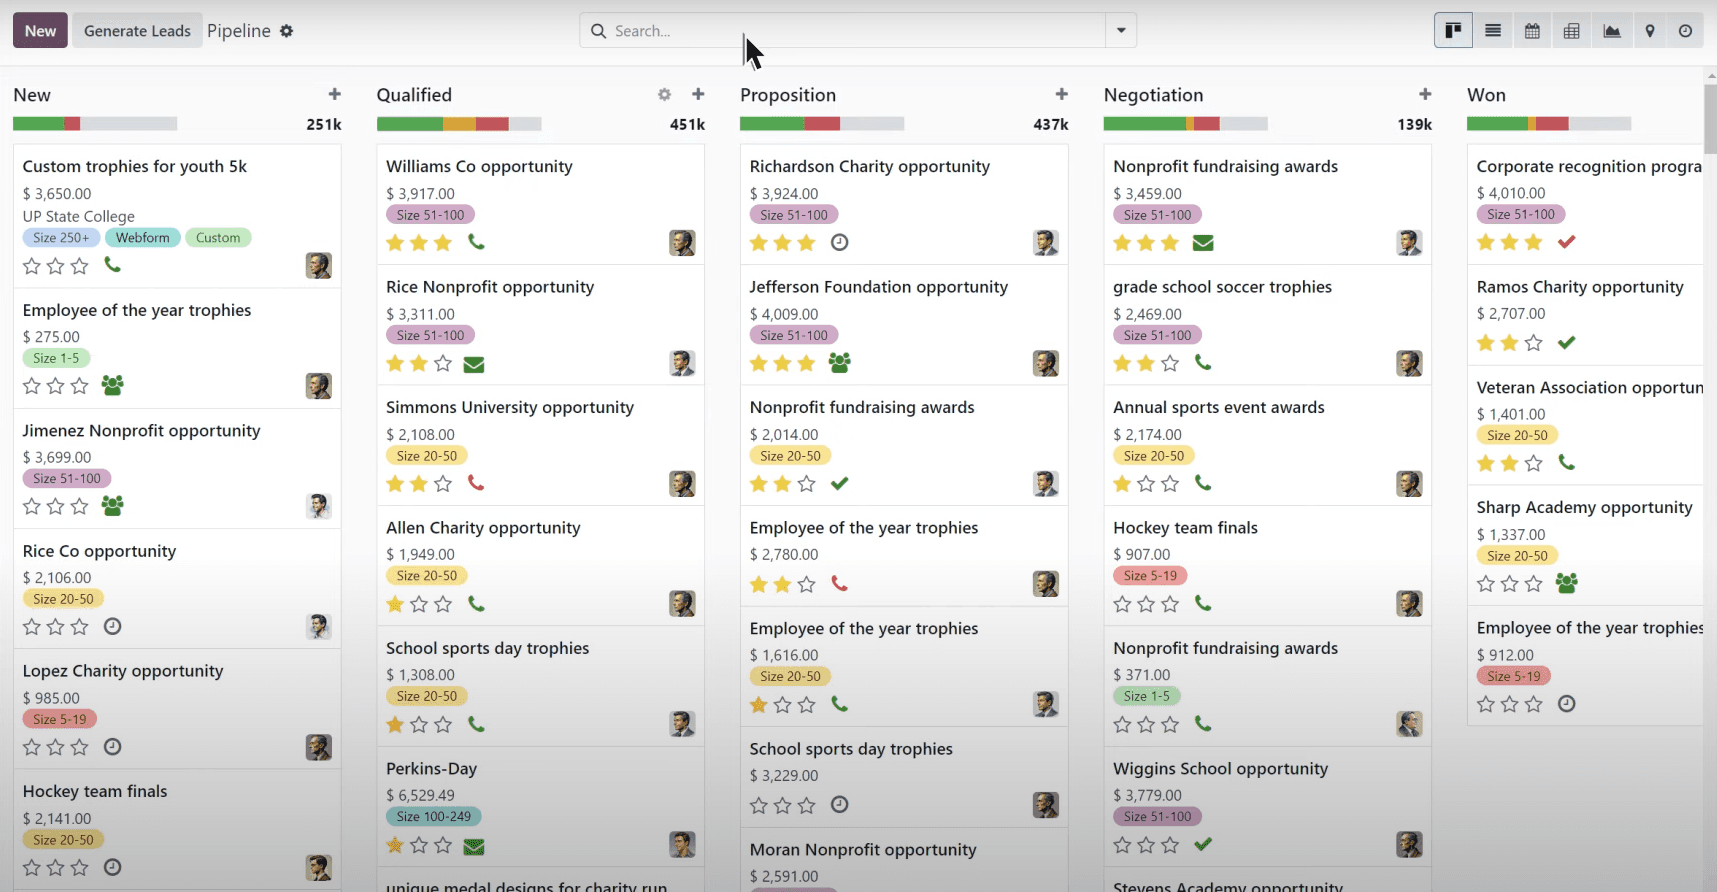The height and width of the screenshot is (892, 1717).
Task: Open the Graph view
Action: click(1612, 31)
